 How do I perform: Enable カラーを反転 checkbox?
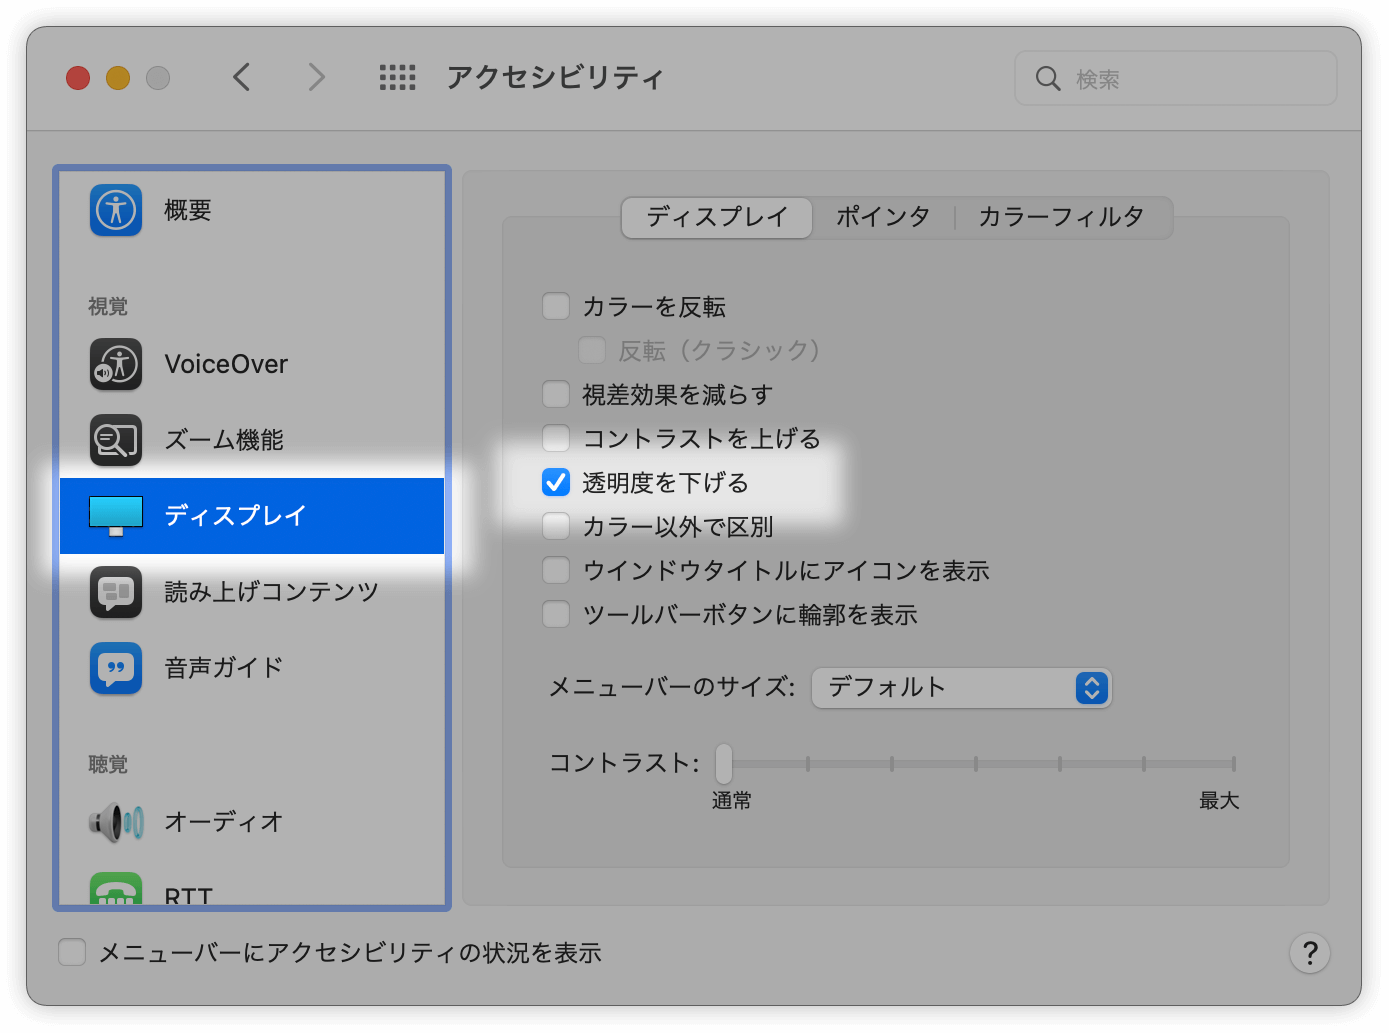tap(556, 306)
